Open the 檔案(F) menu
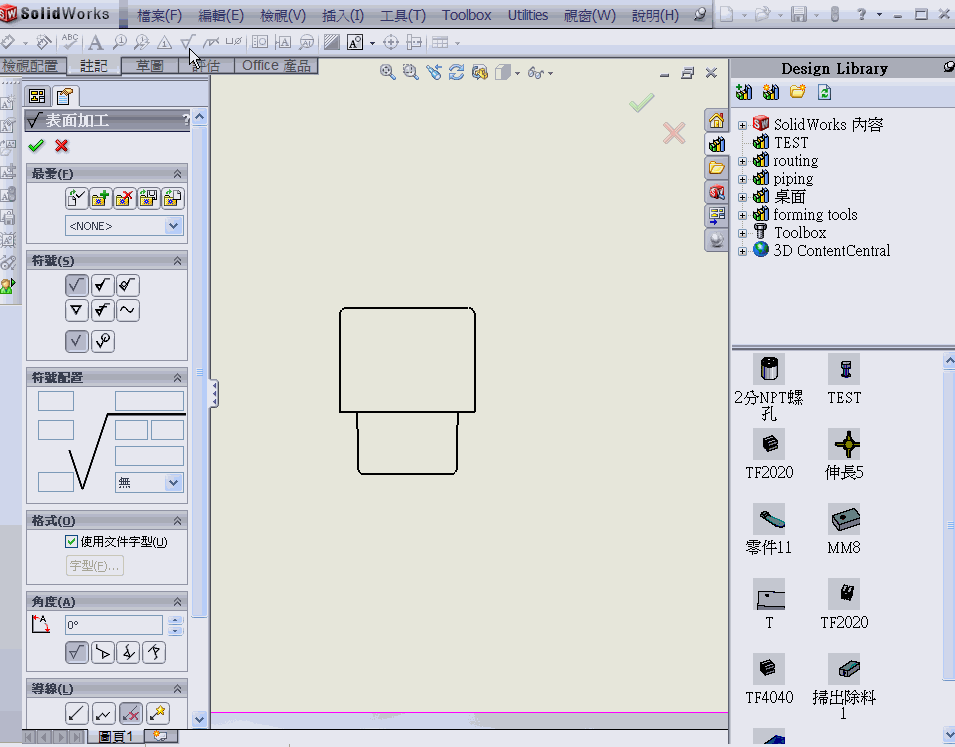The width and height of the screenshot is (955, 747). [x=160, y=15]
